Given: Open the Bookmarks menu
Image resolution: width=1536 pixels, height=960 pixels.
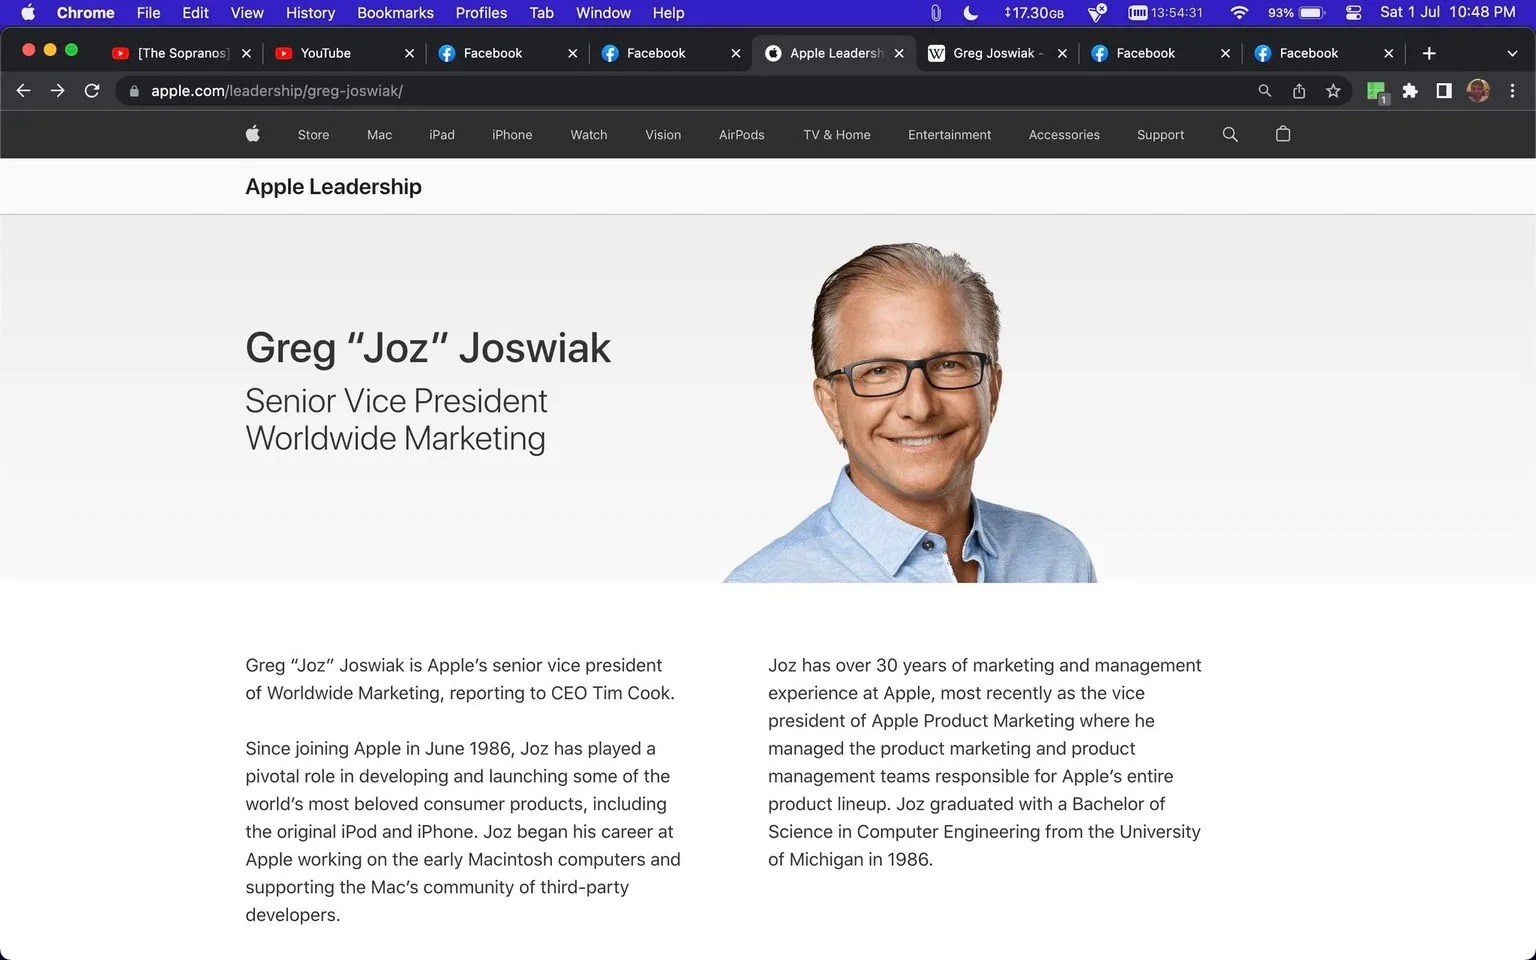Looking at the screenshot, I should [394, 13].
